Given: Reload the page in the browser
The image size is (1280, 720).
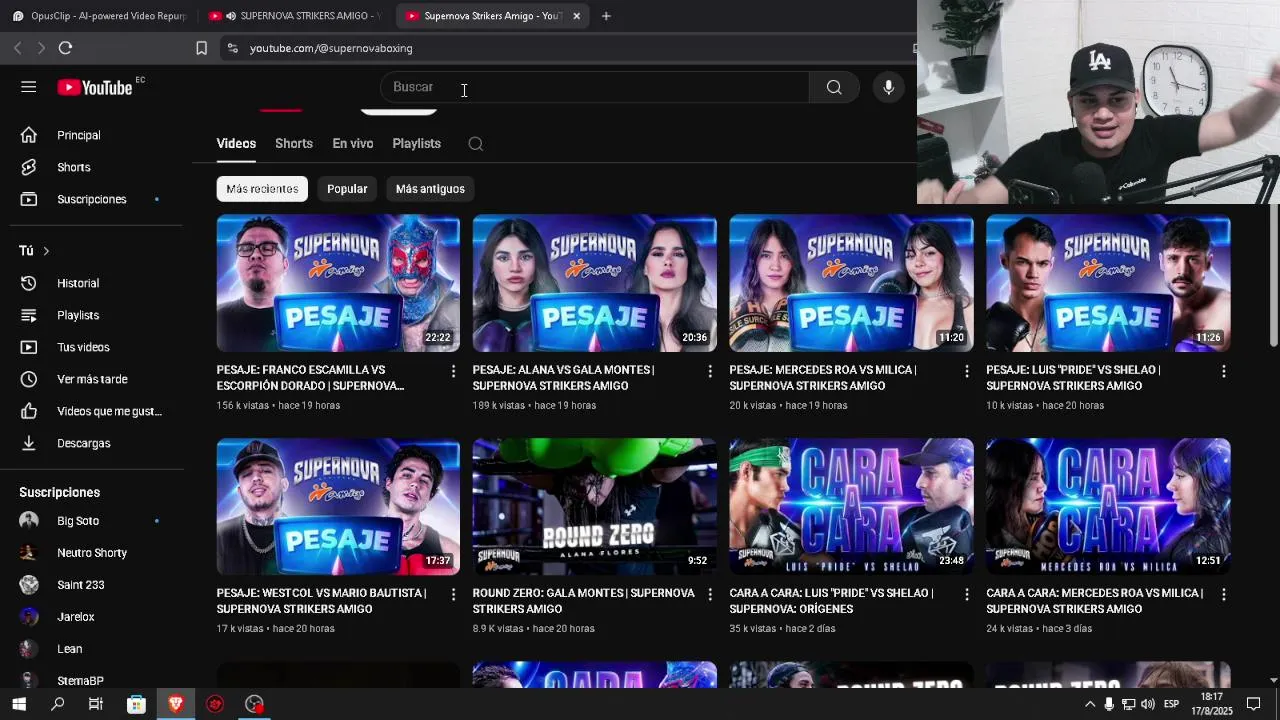Looking at the screenshot, I should click(65, 48).
